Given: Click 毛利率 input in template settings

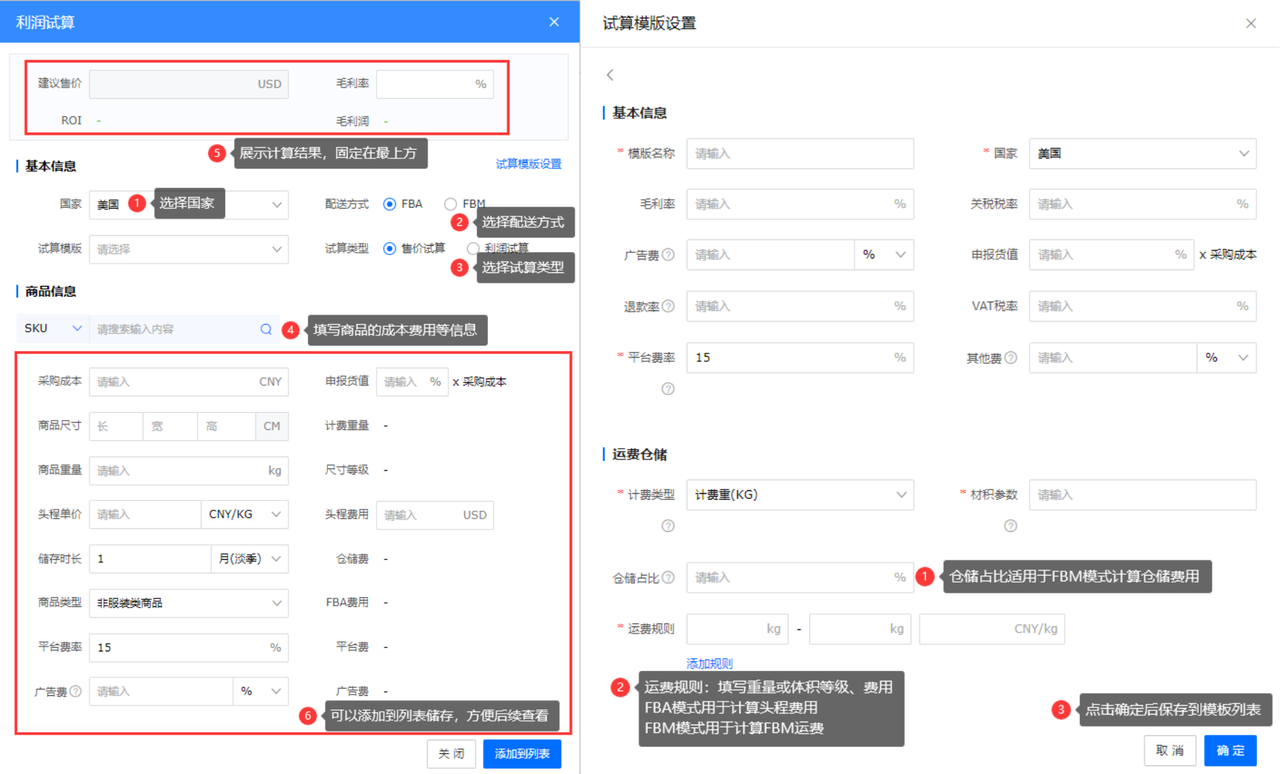Looking at the screenshot, I should click(x=800, y=204).
